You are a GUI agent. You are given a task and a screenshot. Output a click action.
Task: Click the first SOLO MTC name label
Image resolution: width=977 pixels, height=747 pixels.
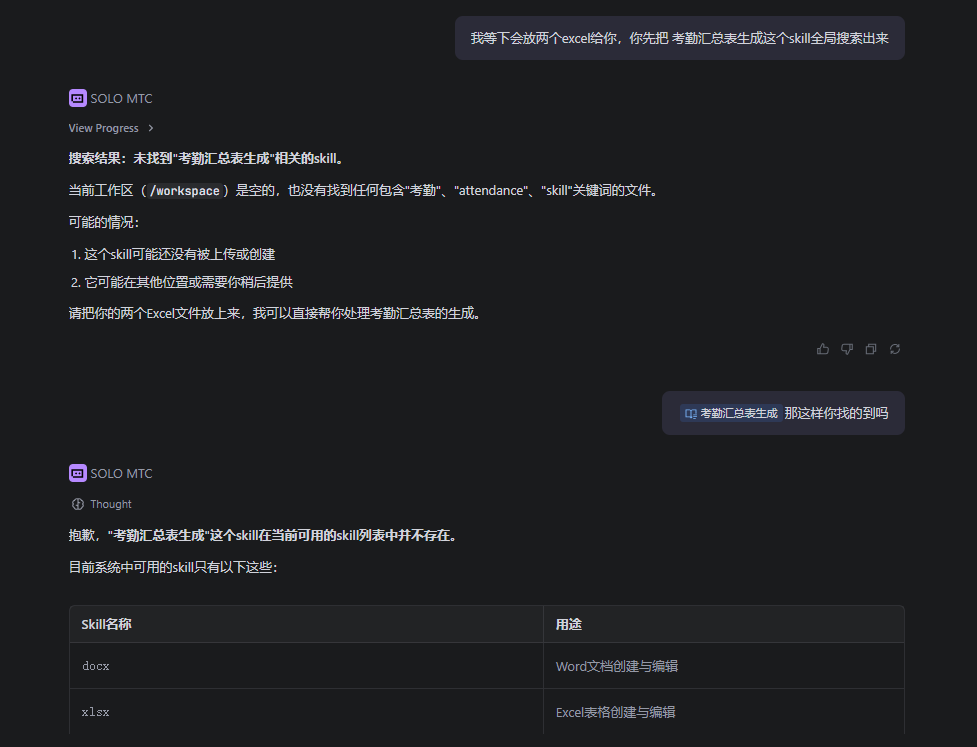(121, 98)
